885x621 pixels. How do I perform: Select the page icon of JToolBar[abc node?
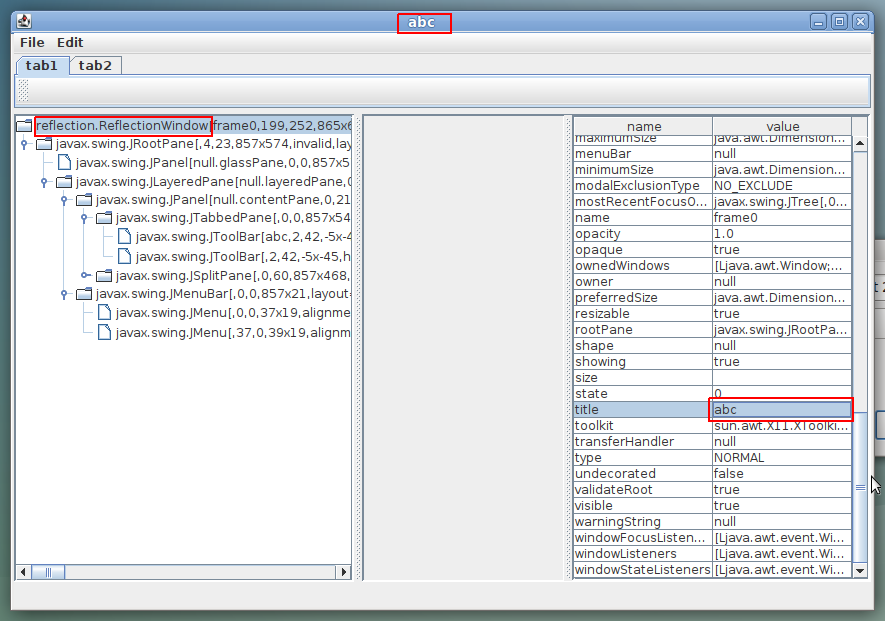124,236
